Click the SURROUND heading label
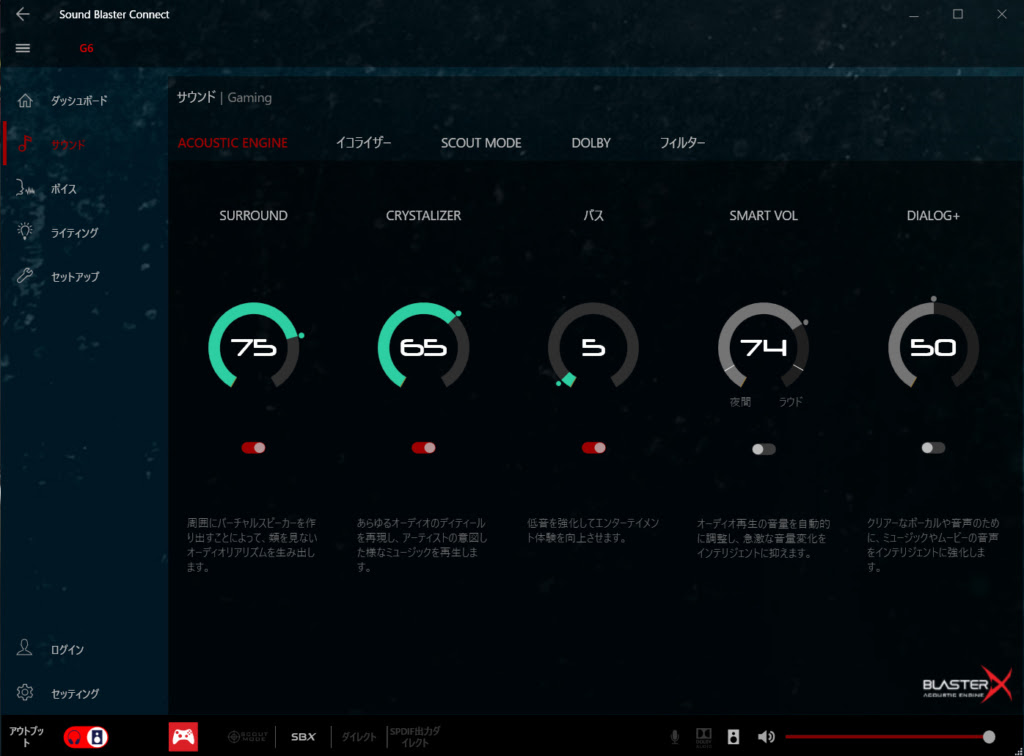This screenshot has height=756, width=1024. point(253,215)
